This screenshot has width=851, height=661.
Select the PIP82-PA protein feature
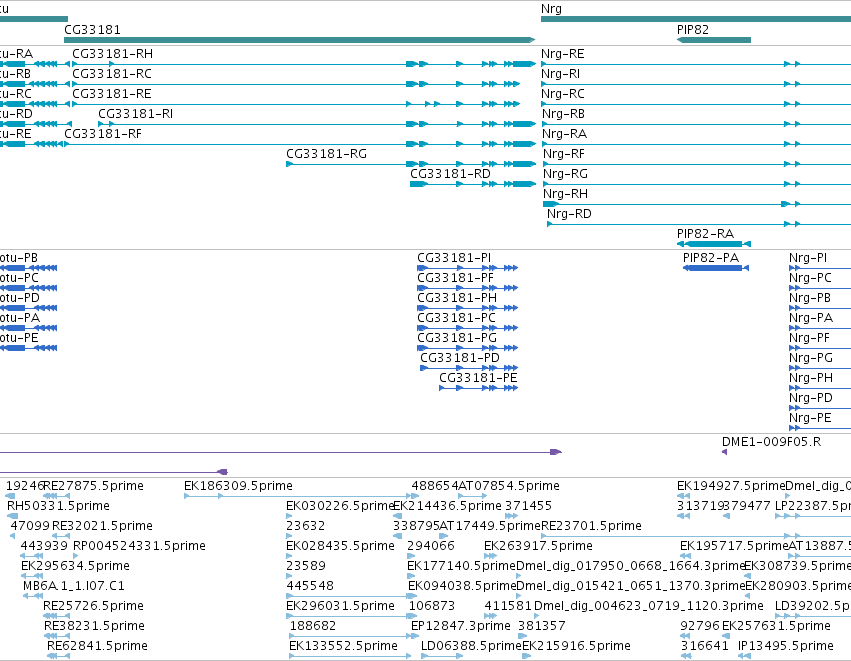(716, 268)
